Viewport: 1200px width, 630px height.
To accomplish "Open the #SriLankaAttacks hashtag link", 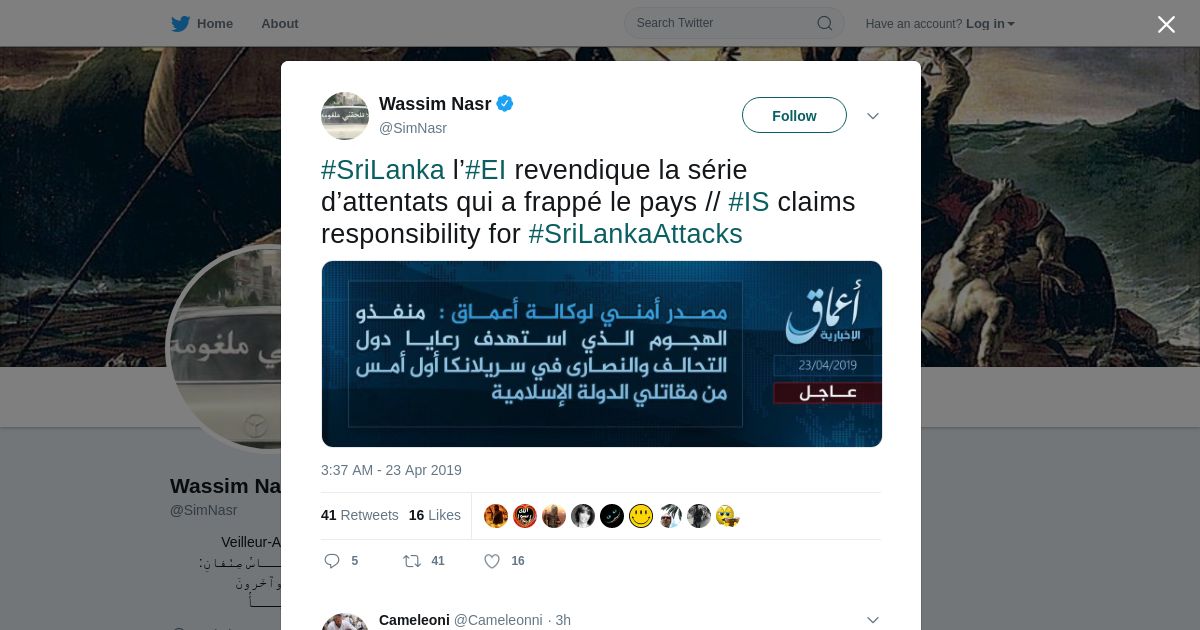I will click(635, 234).
